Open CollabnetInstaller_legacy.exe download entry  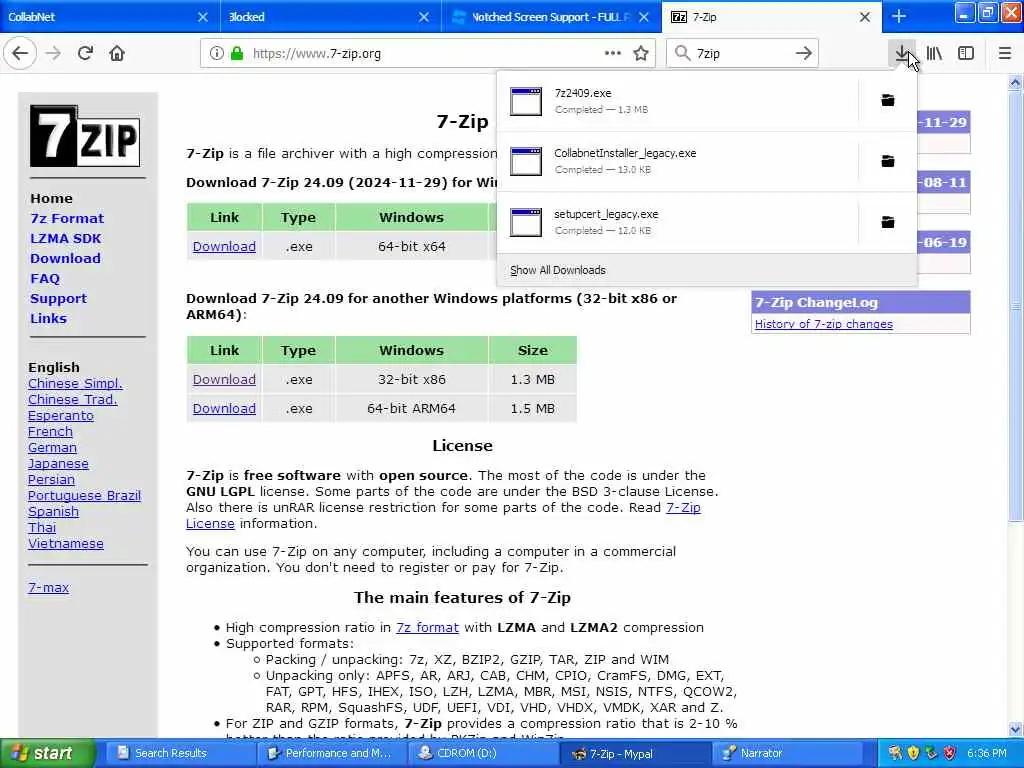tap(676, 161)
